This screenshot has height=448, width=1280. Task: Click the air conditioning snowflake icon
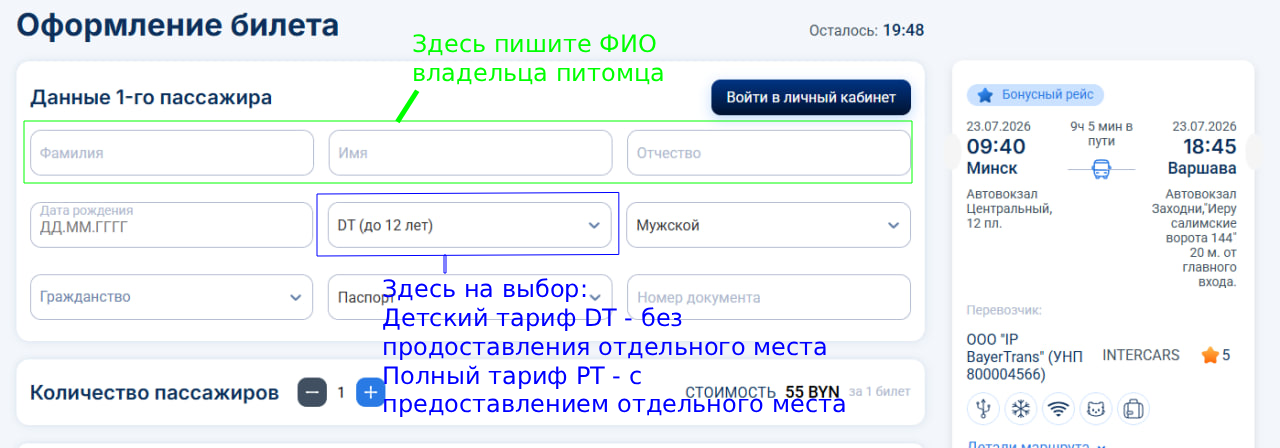point(1021,408)
